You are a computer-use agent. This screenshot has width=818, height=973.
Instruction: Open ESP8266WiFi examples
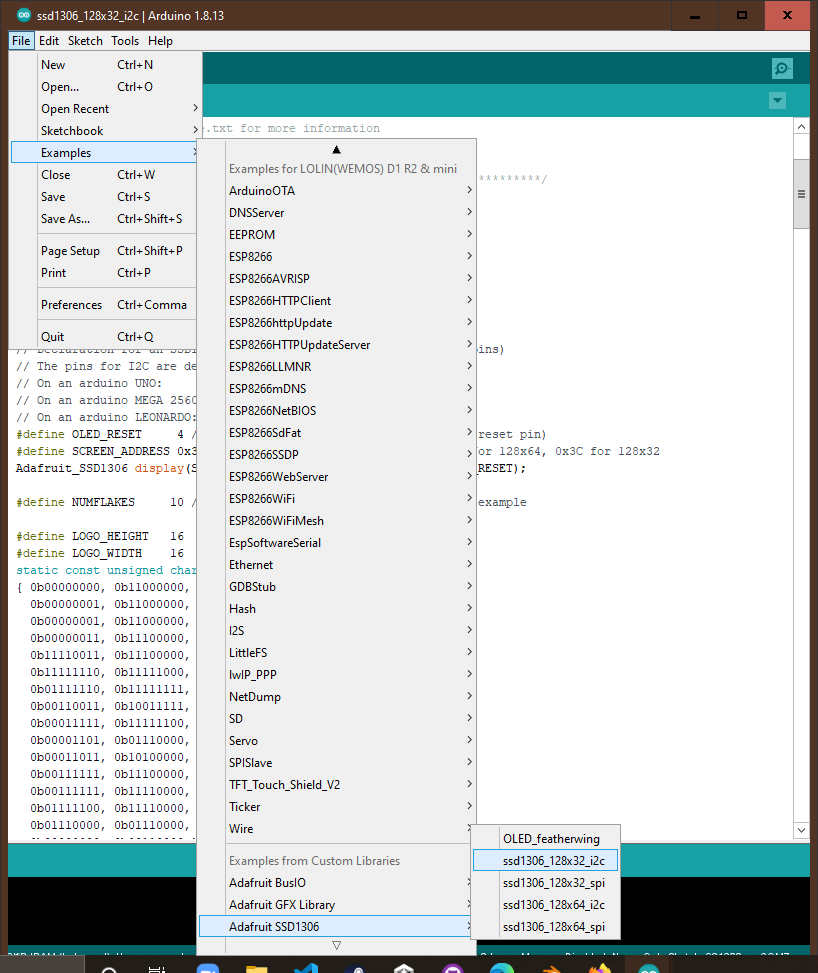(x=337, y=499)
